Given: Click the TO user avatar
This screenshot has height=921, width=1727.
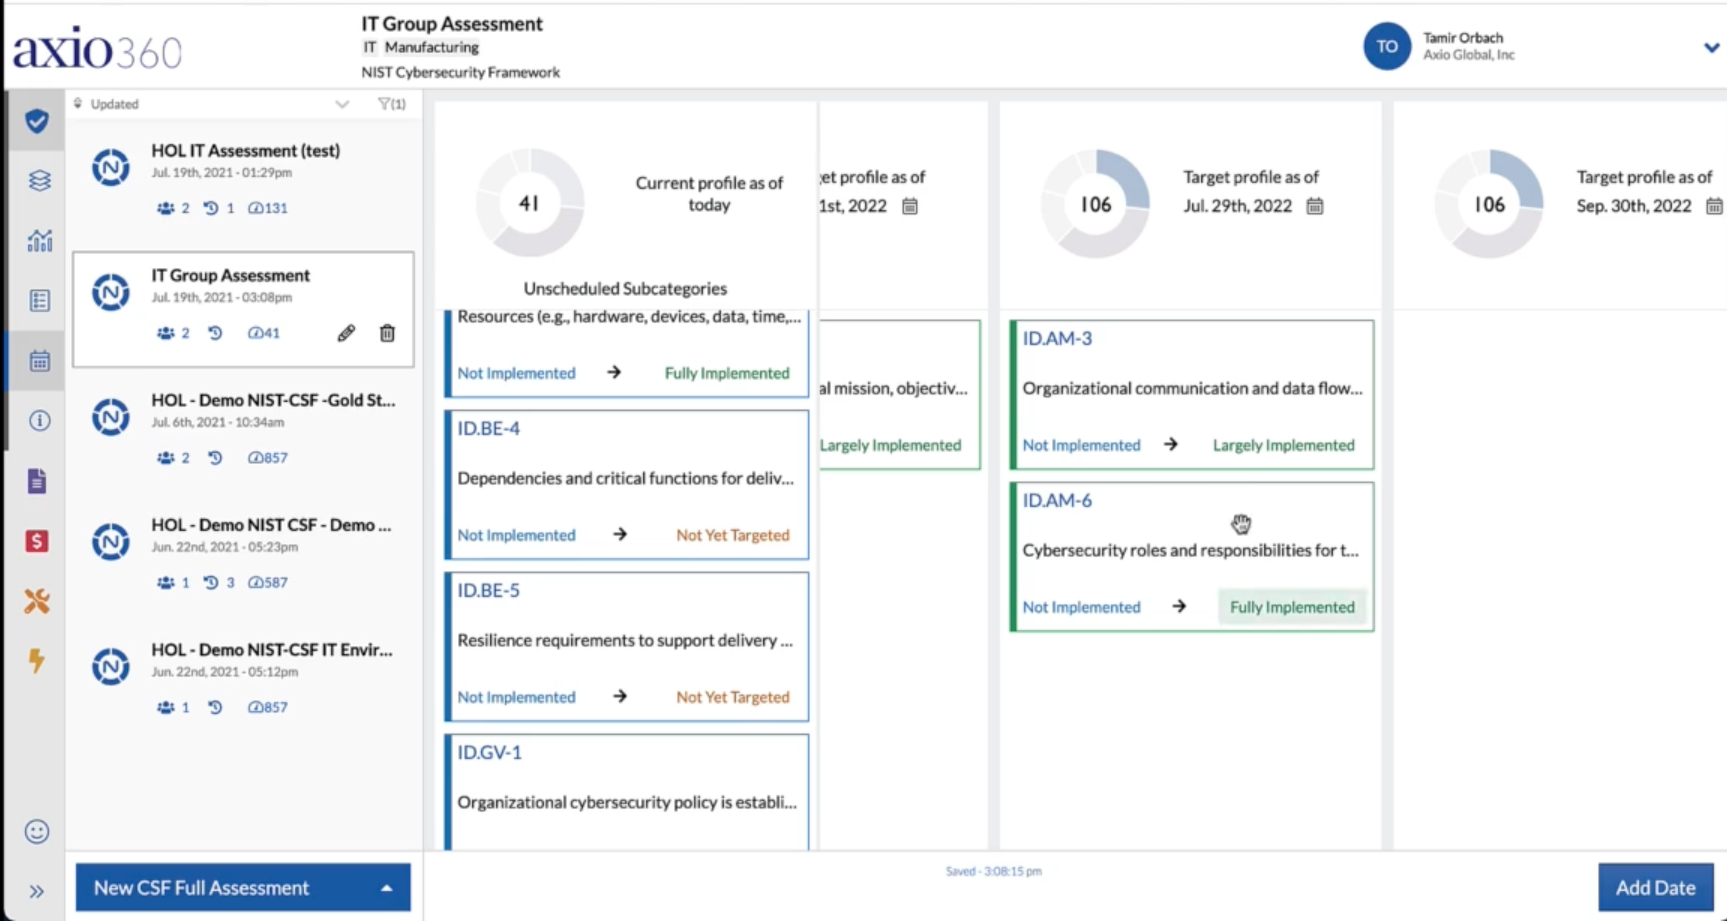Looking at the screenshot, I should pyautogui.click(x=1387, y=46).
